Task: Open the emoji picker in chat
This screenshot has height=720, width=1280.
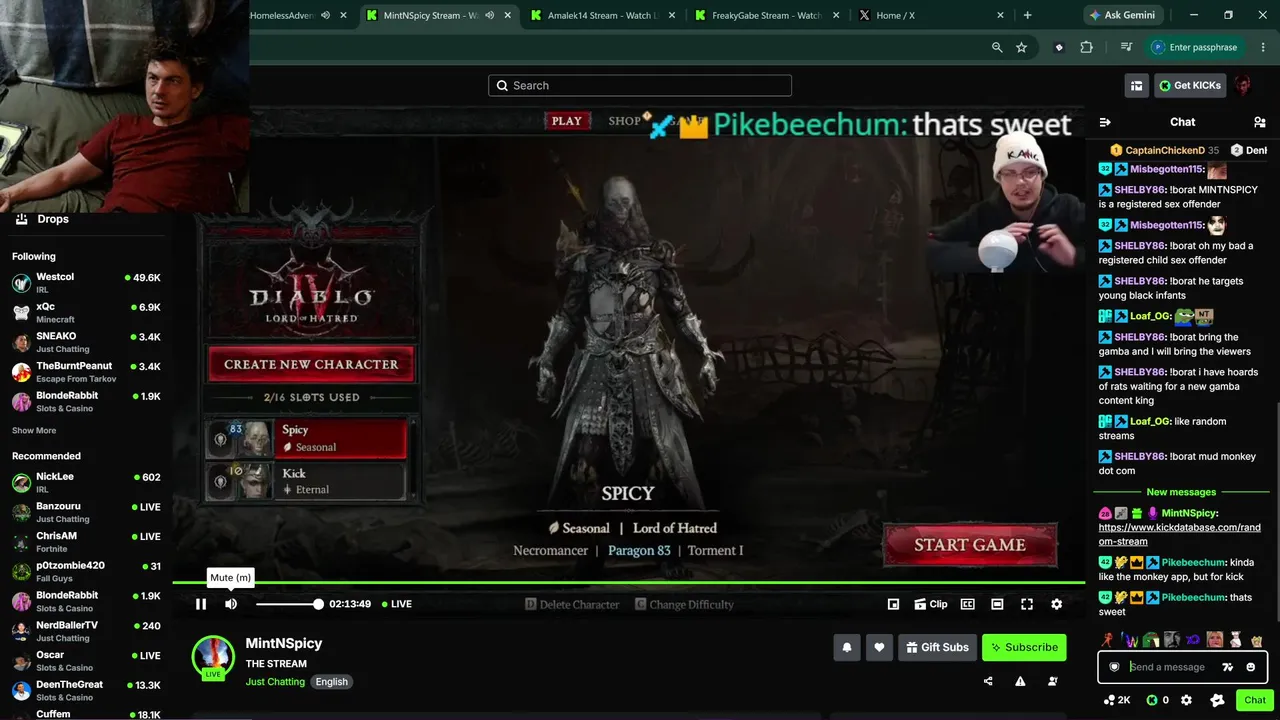Action: pyautogui.click(x=1250, y=667)
